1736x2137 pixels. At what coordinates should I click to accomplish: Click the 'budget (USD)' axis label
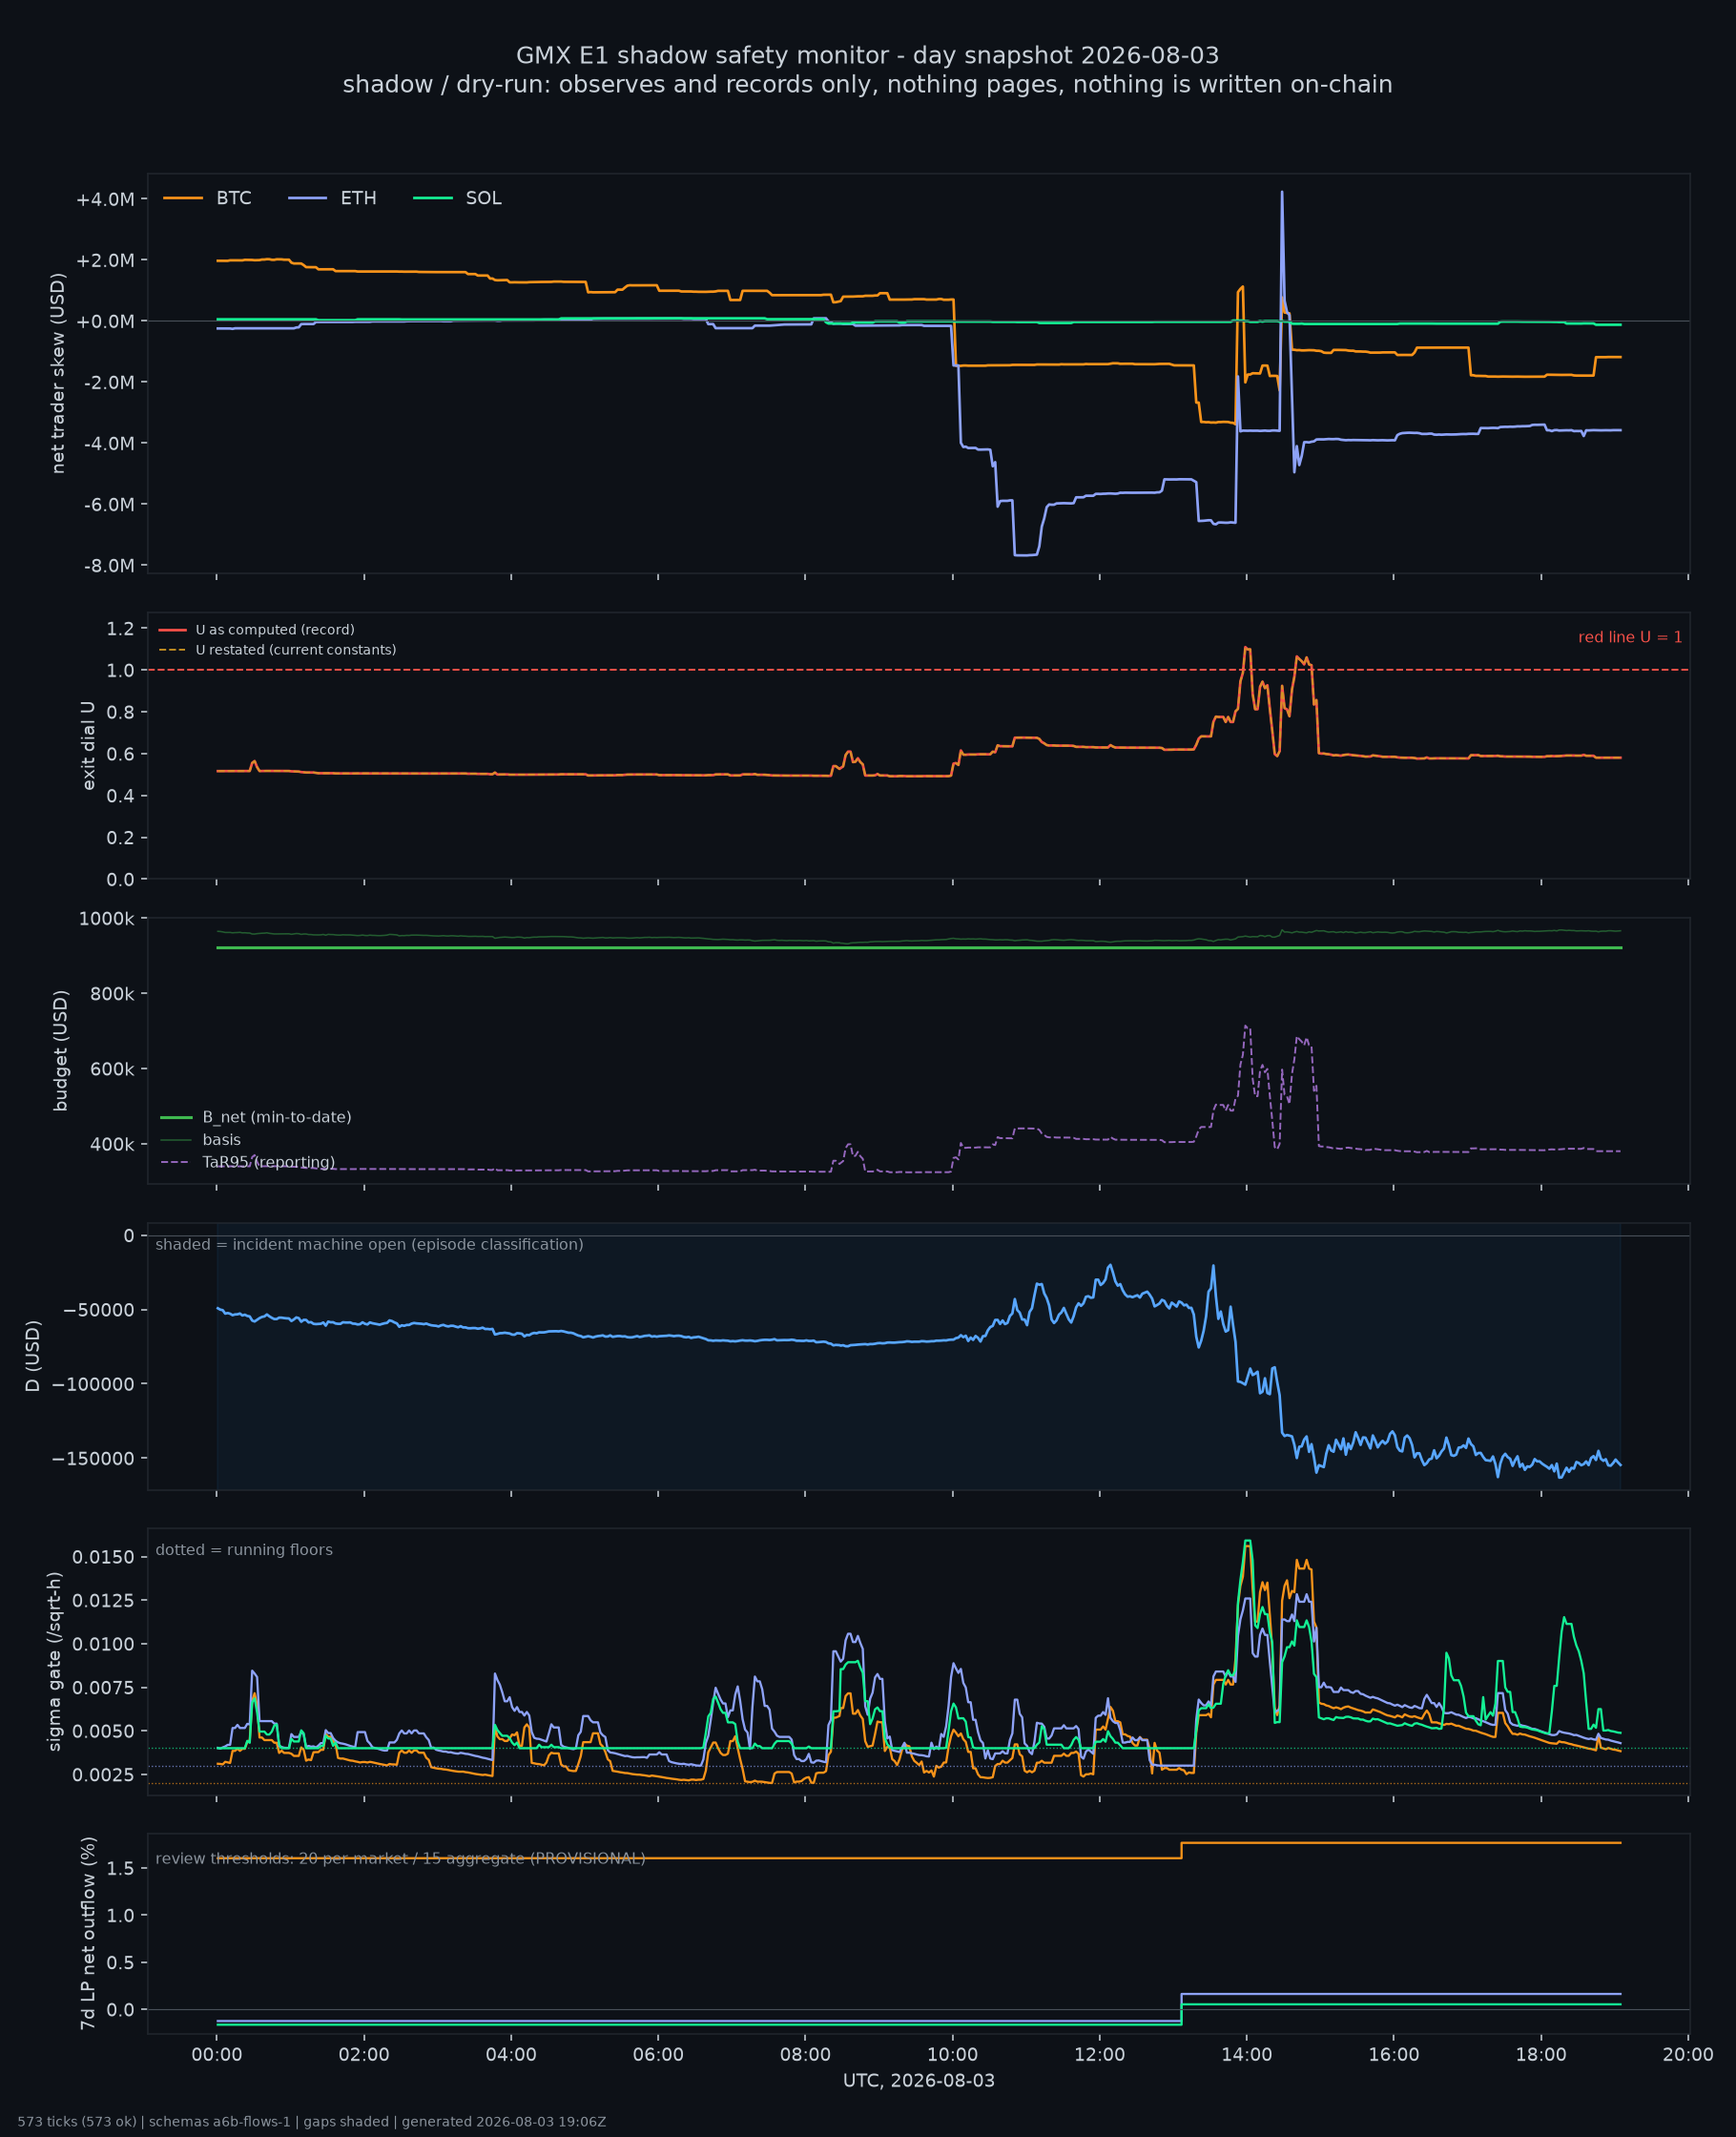61,1050
